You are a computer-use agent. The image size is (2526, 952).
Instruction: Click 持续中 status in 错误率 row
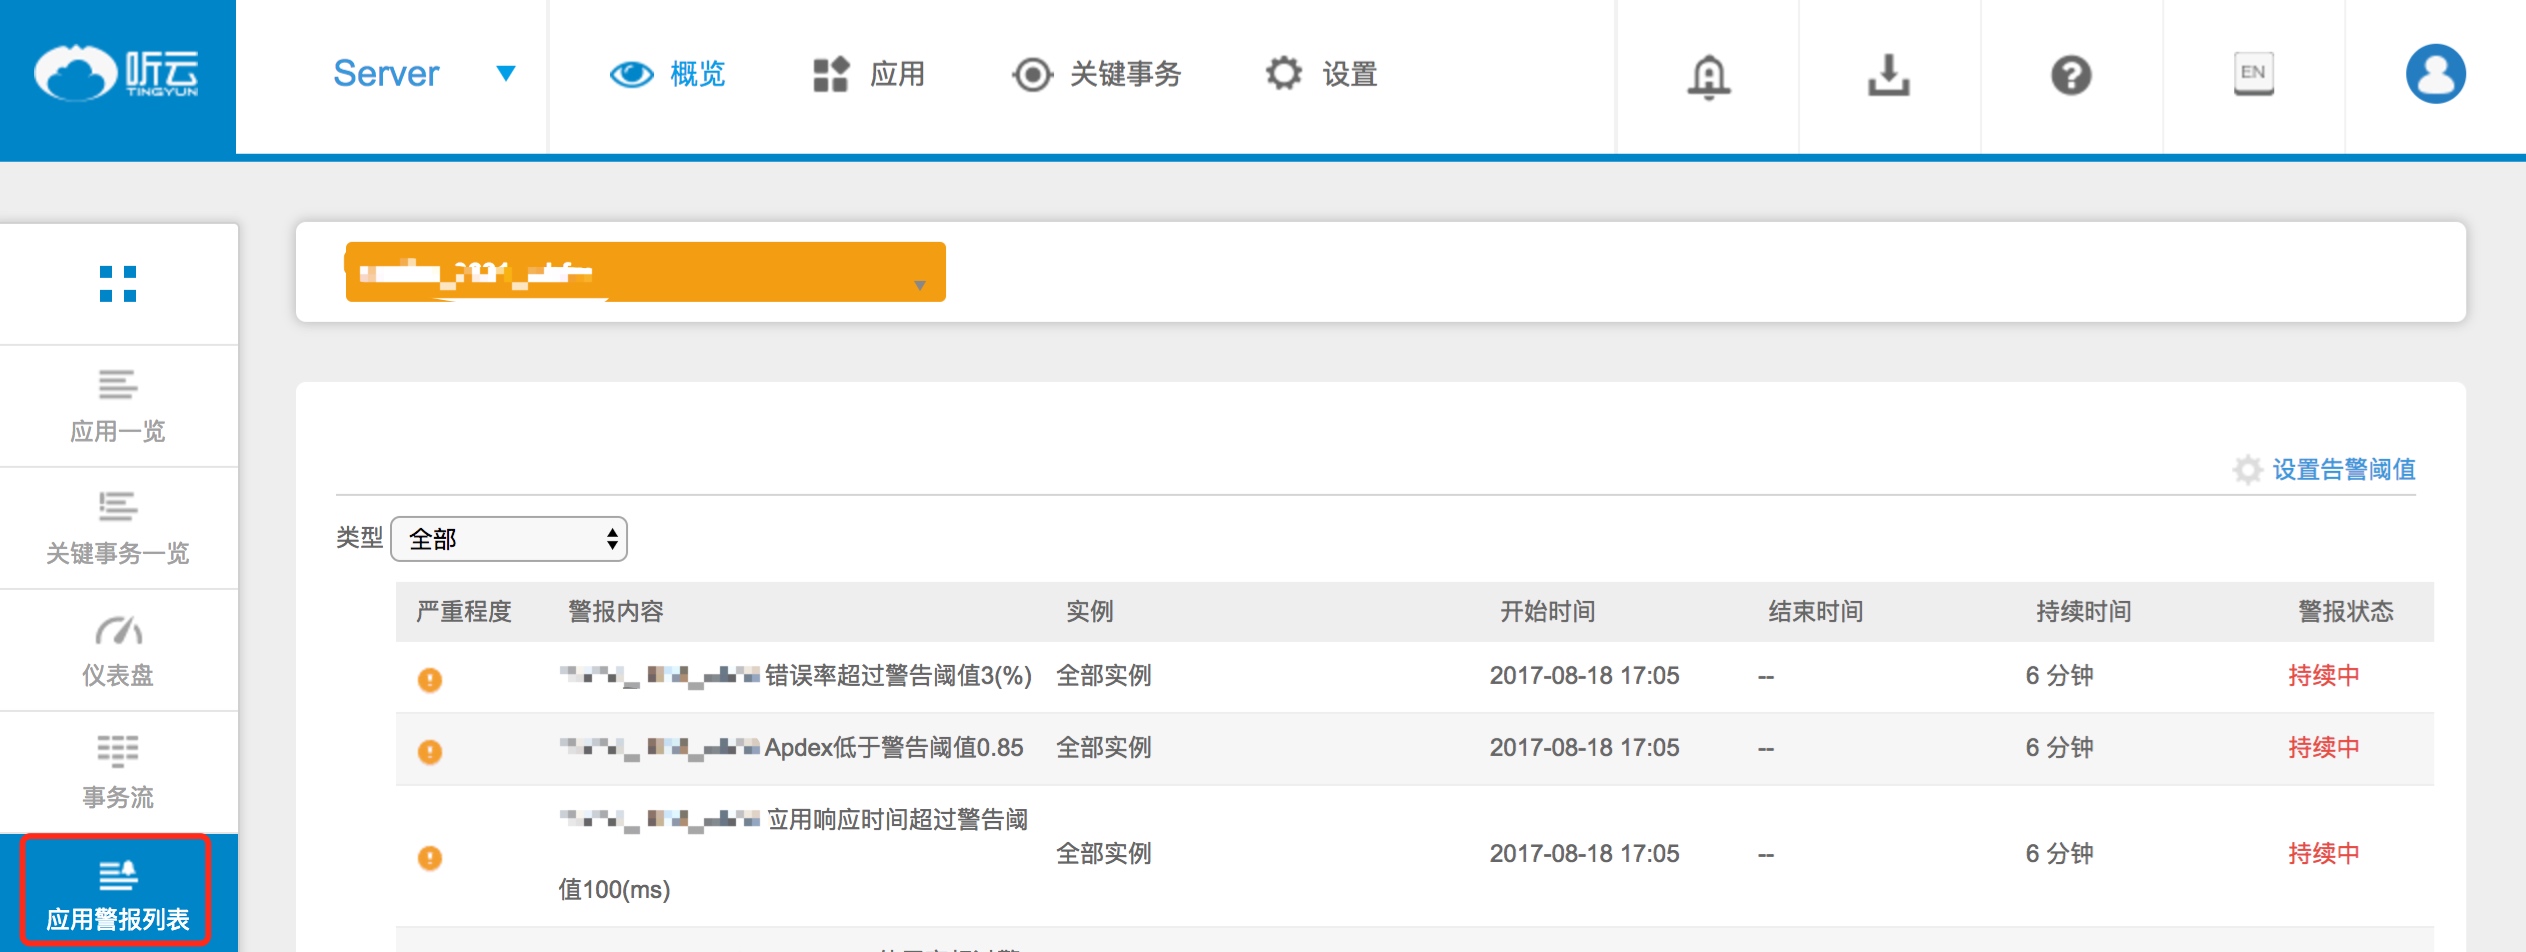(x=2324, y=676)
